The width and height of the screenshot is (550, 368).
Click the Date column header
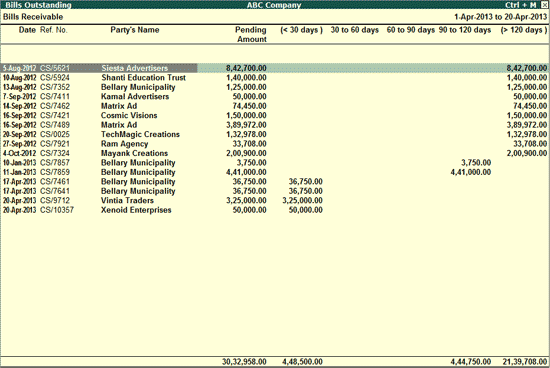click(27, 30)
